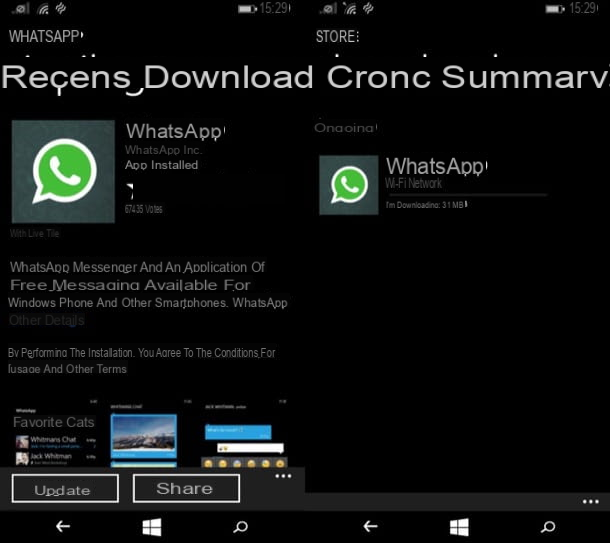Switch to the Cronc tab
The width and height of the screenshot is (610, 543).
click(x=379, y=77)
